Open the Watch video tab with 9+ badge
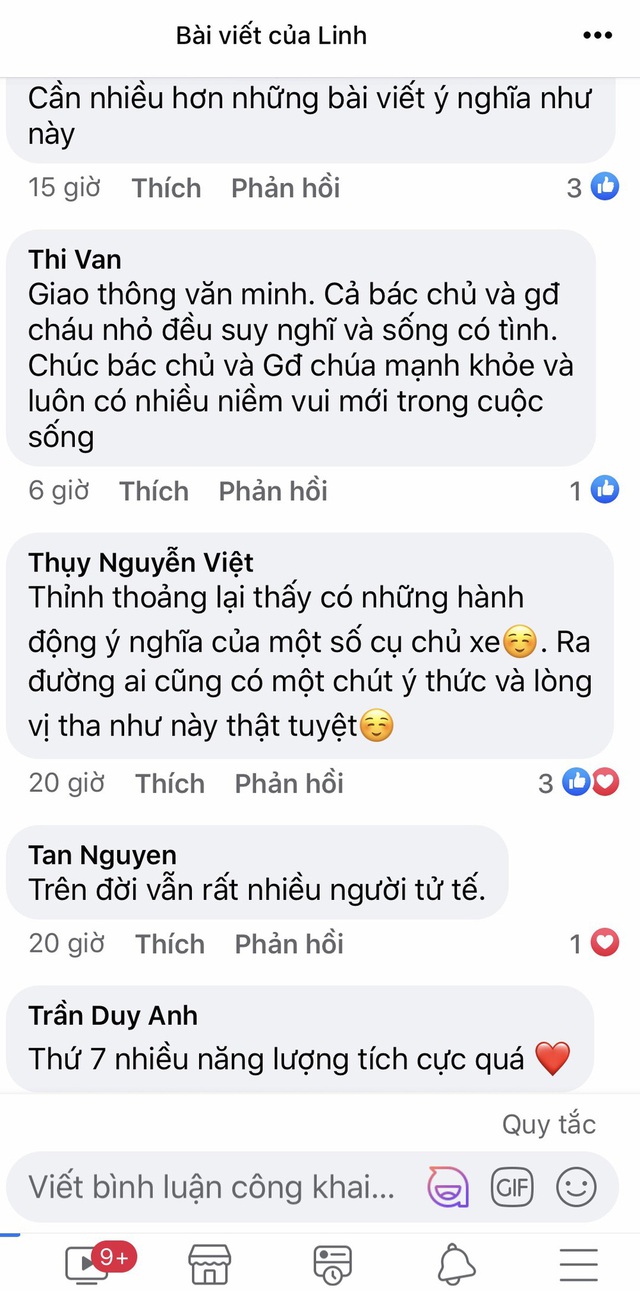This screenshot has width=640, height=1291. tap(87, 1262)
